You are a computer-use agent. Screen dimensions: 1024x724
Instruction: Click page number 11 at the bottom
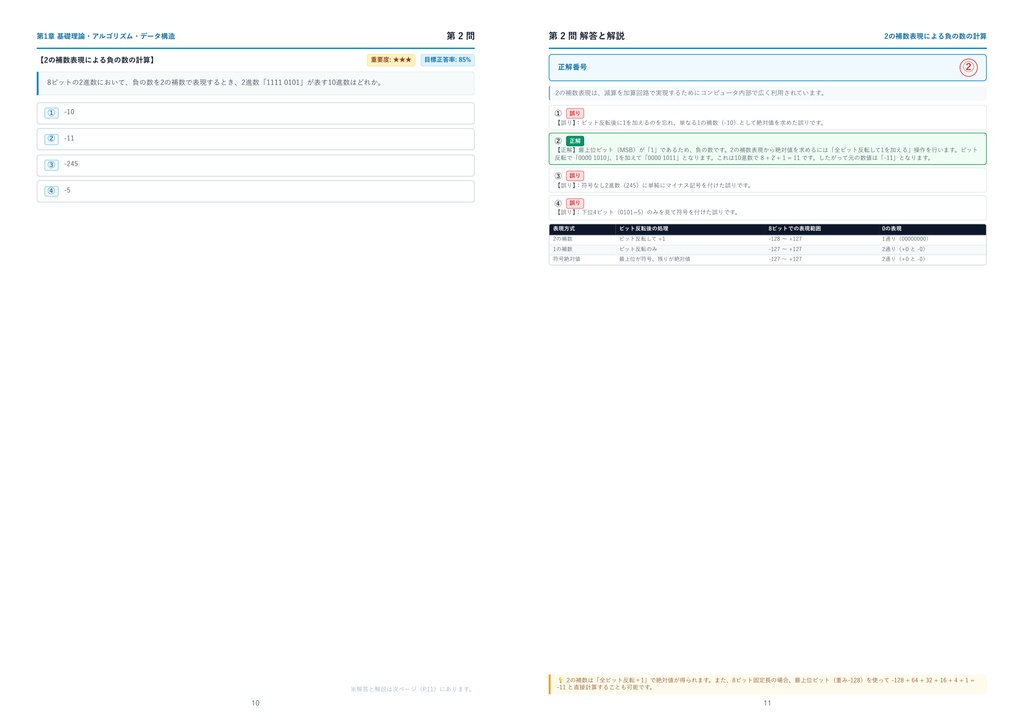[x=767, y=703]
